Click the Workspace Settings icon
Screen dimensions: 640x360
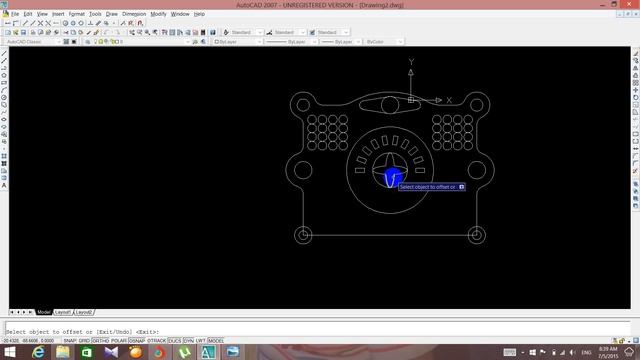pyautogui.click(x=66, y=42)
